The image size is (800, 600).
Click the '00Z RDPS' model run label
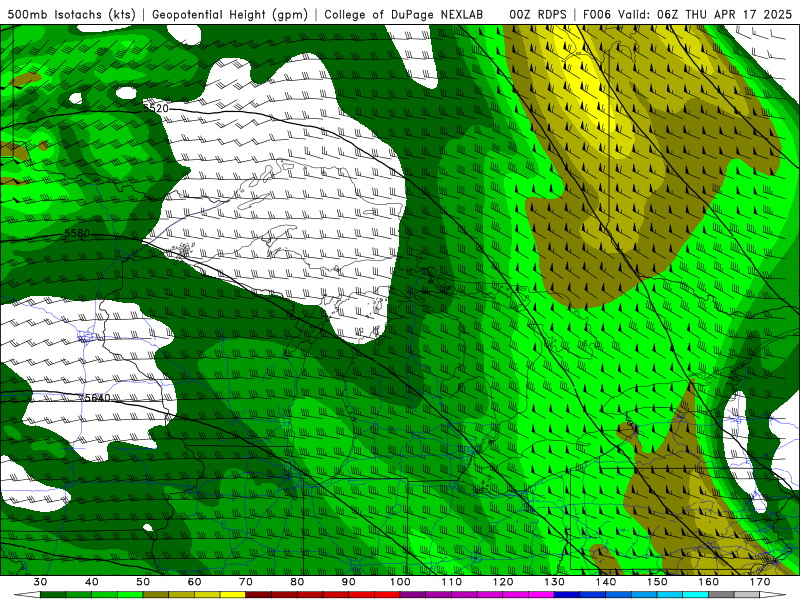(538, 15)
